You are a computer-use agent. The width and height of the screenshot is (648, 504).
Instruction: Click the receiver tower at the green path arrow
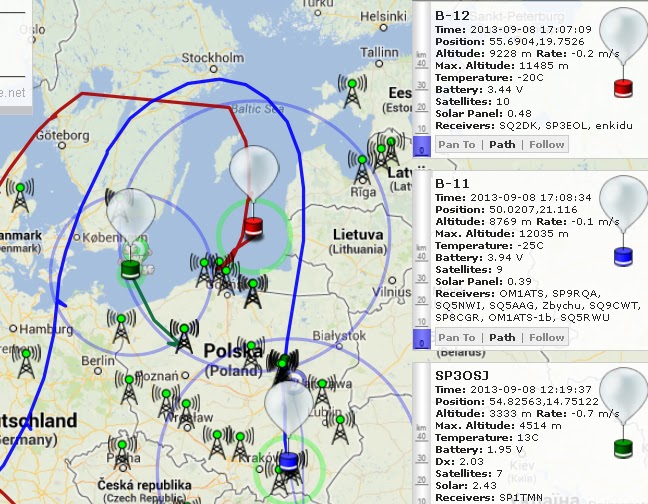click(184, 337)
